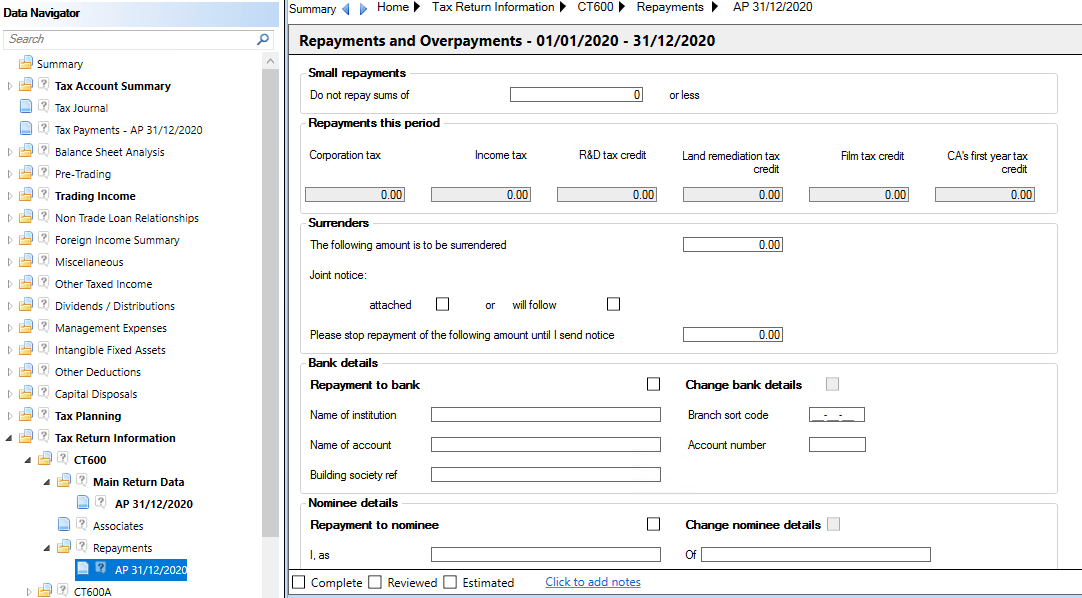This screenshot has height=598, width=1082.
Task: Collapse the Tax Return Information node
Action: [x=9, y=439]
